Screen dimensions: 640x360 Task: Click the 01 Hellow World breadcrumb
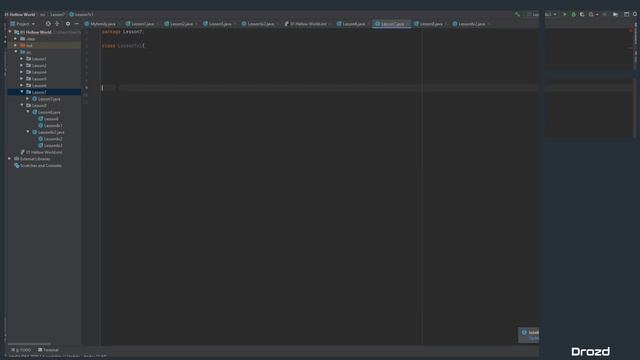[20, 15]
